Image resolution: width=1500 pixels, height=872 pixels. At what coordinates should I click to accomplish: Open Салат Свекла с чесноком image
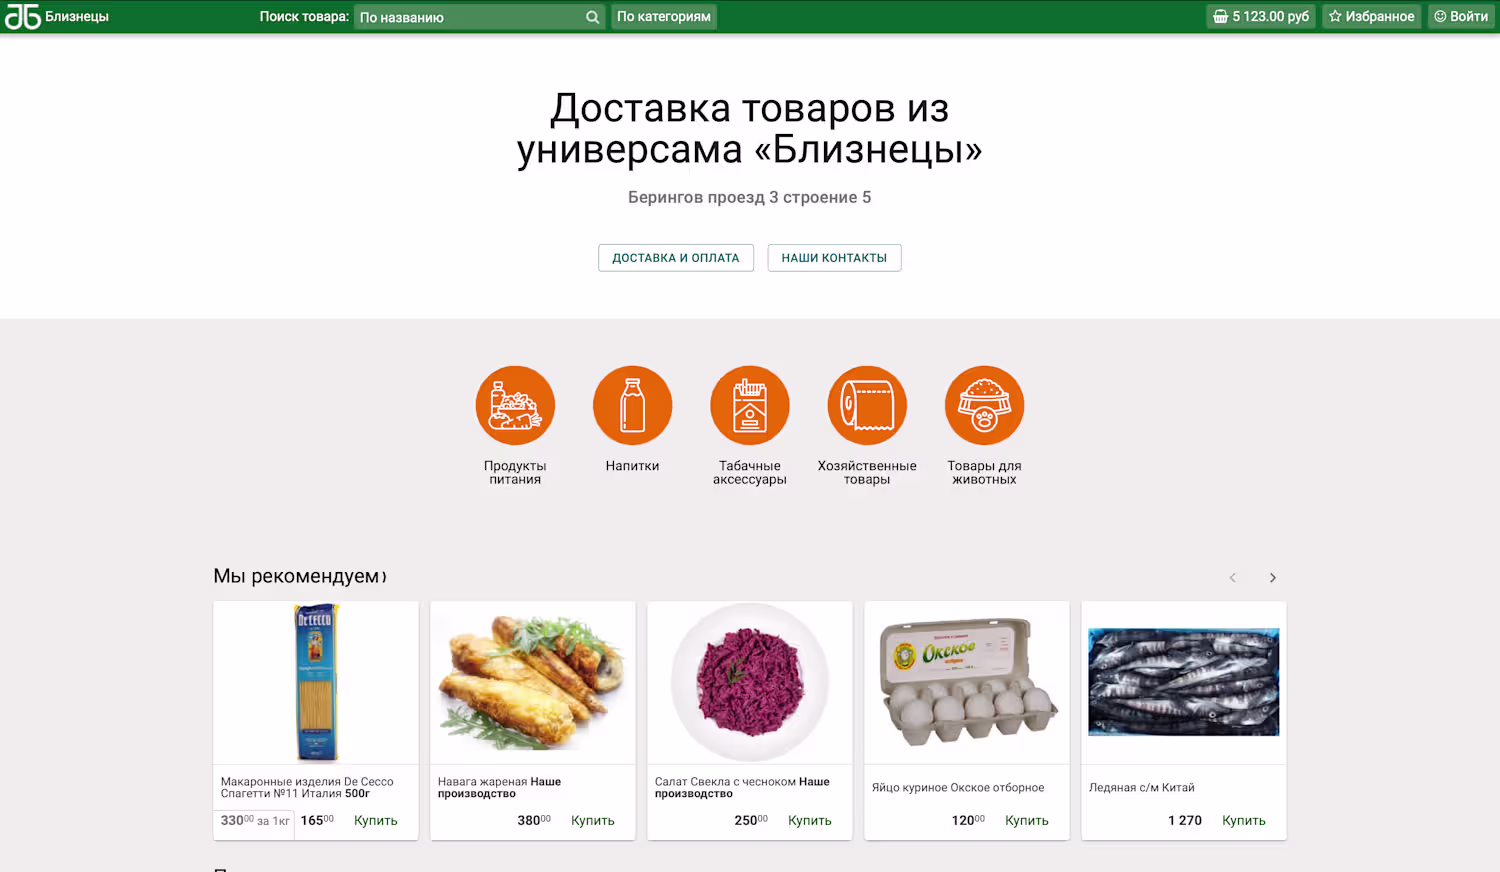coord(750,682)
